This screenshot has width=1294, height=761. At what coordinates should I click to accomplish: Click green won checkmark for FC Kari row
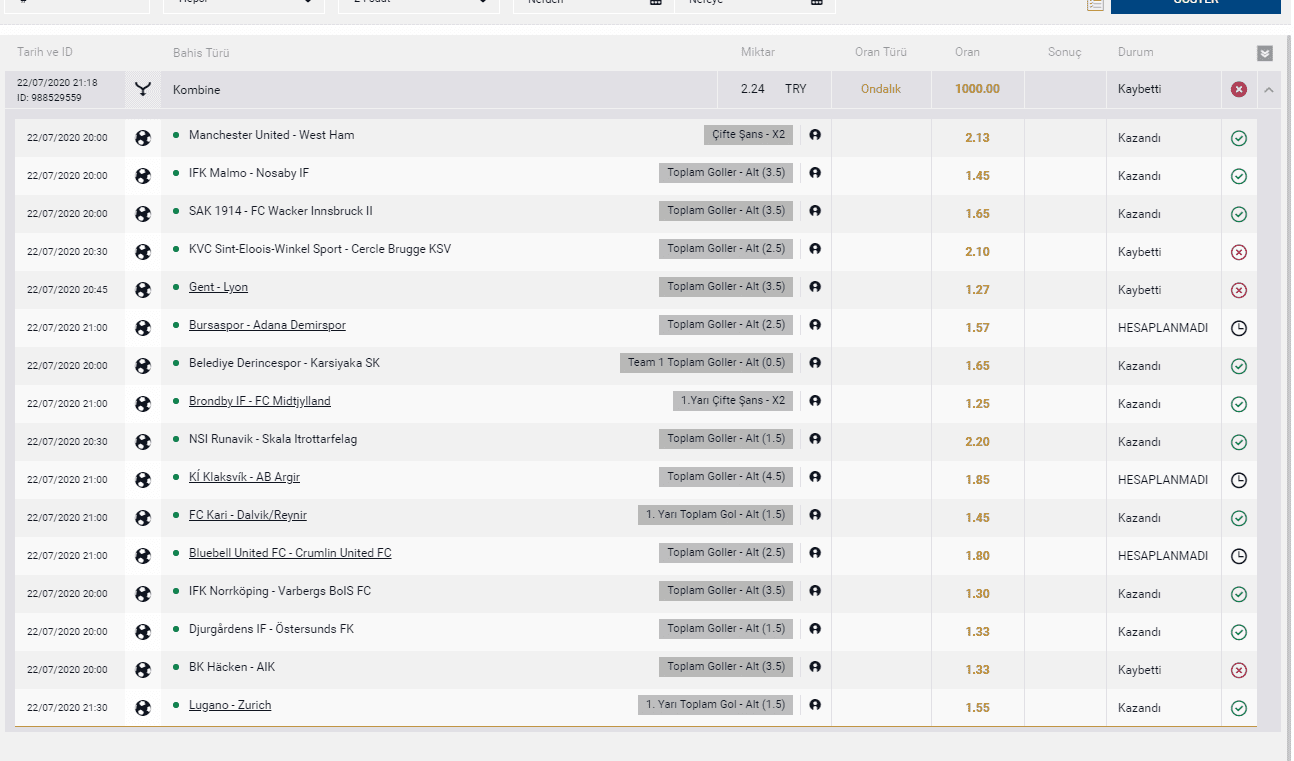(x=1239, y=518)
